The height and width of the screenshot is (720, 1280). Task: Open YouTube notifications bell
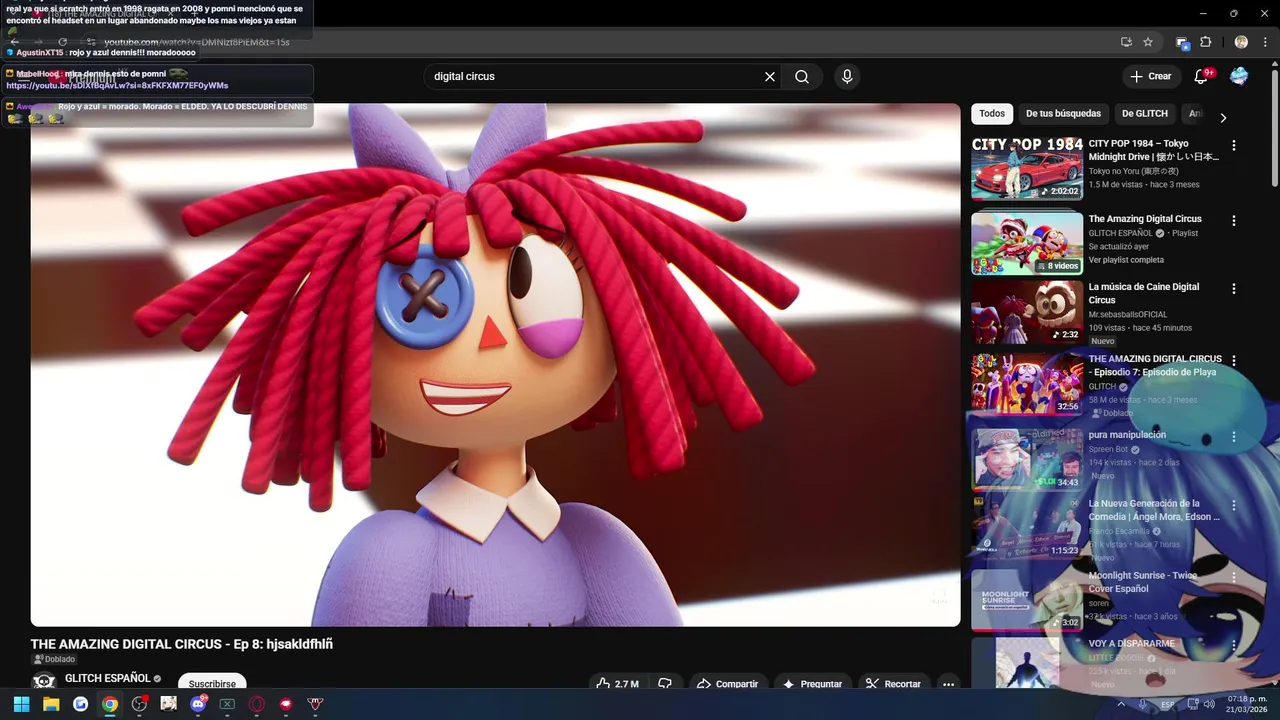1201,77
